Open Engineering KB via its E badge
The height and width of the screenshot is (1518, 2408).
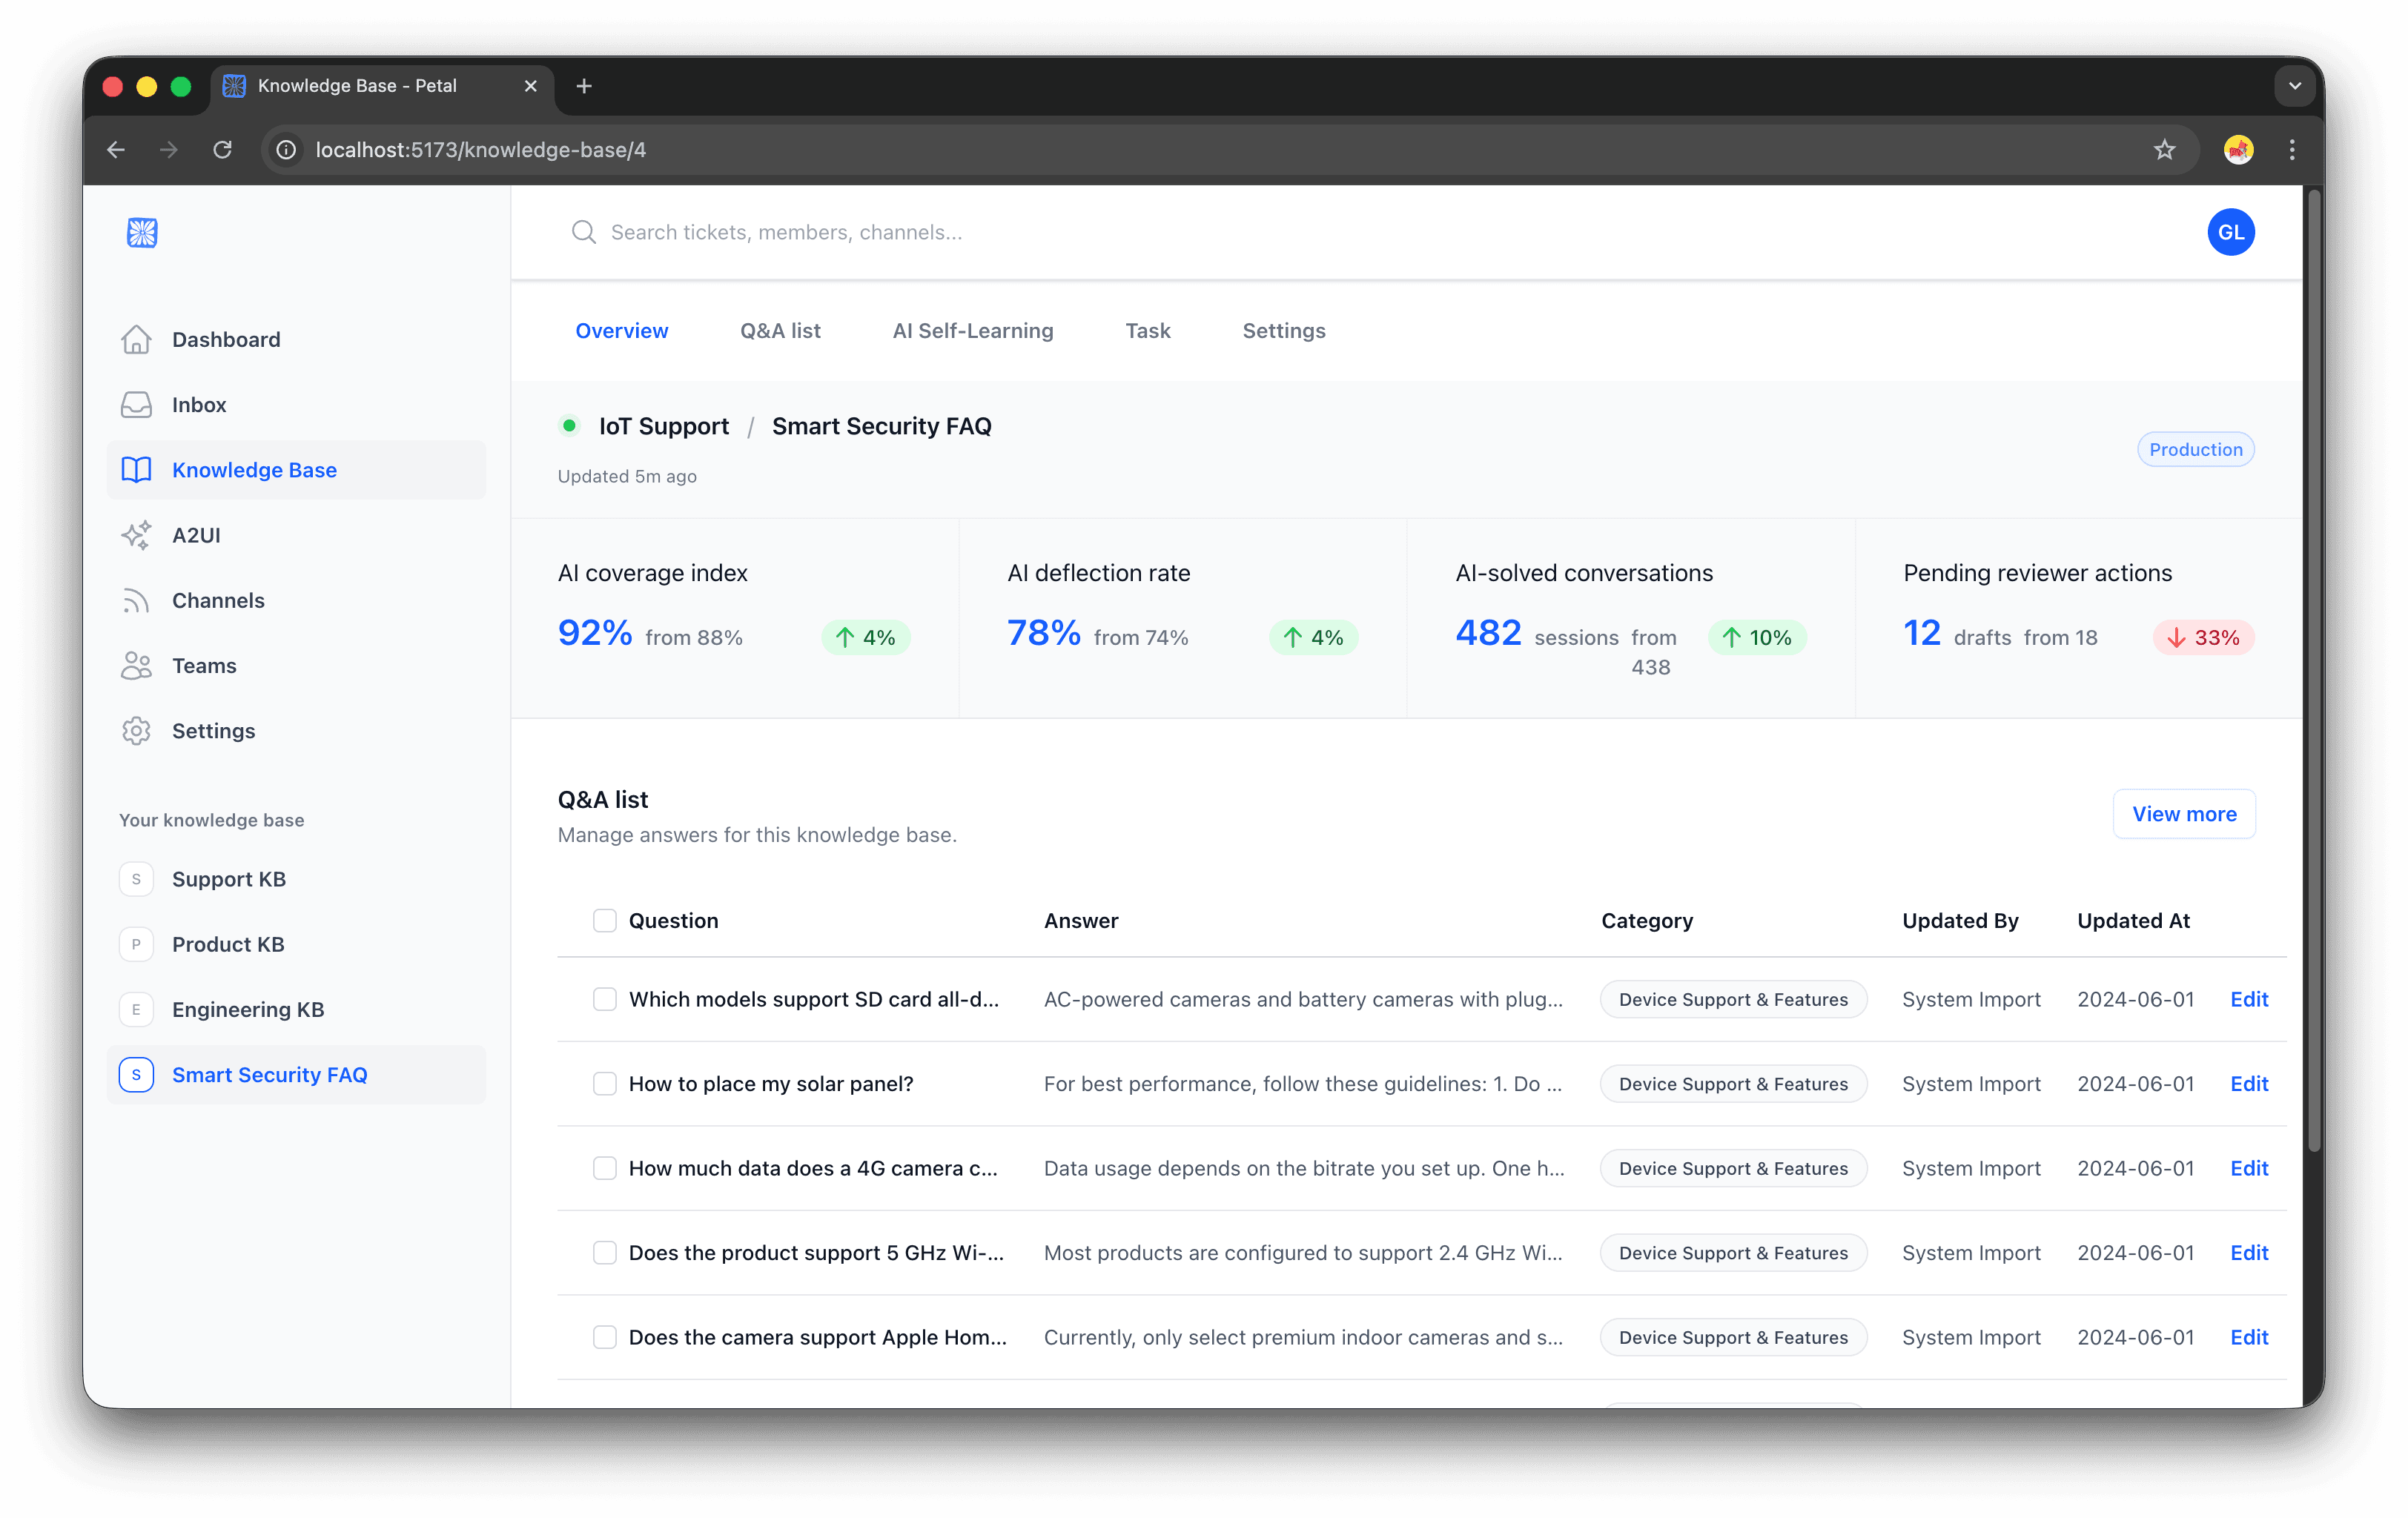tap(137, 1009)
